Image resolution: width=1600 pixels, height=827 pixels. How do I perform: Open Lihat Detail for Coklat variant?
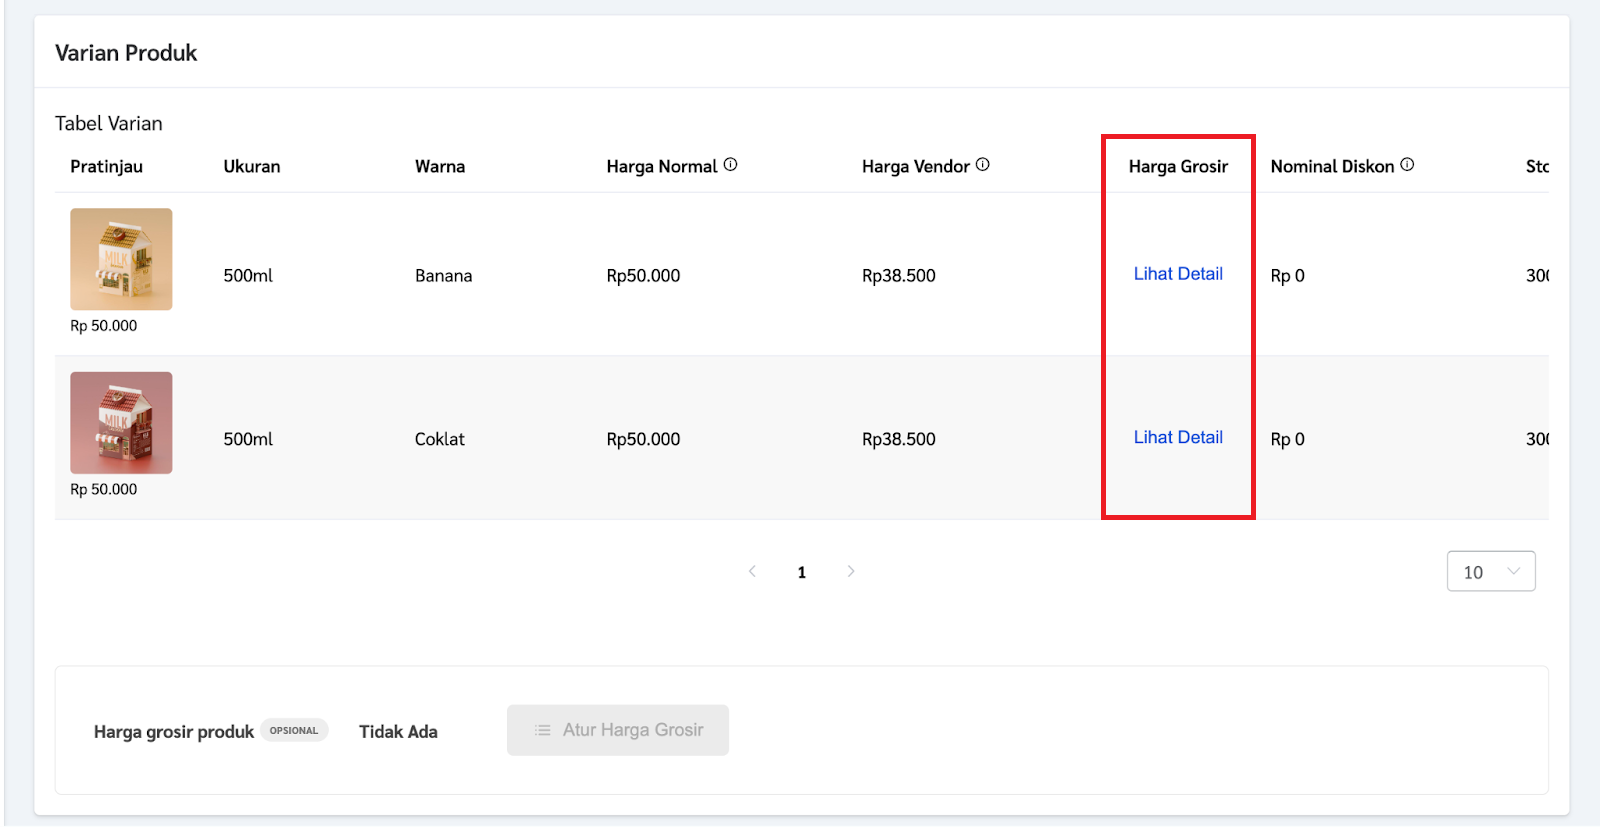pyautogui.click(x=1178, y=438)
